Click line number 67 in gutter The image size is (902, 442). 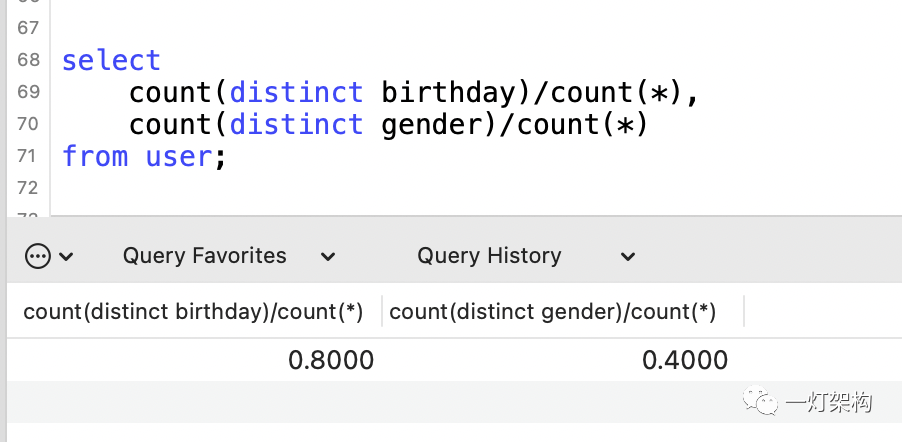click(28, 28)
